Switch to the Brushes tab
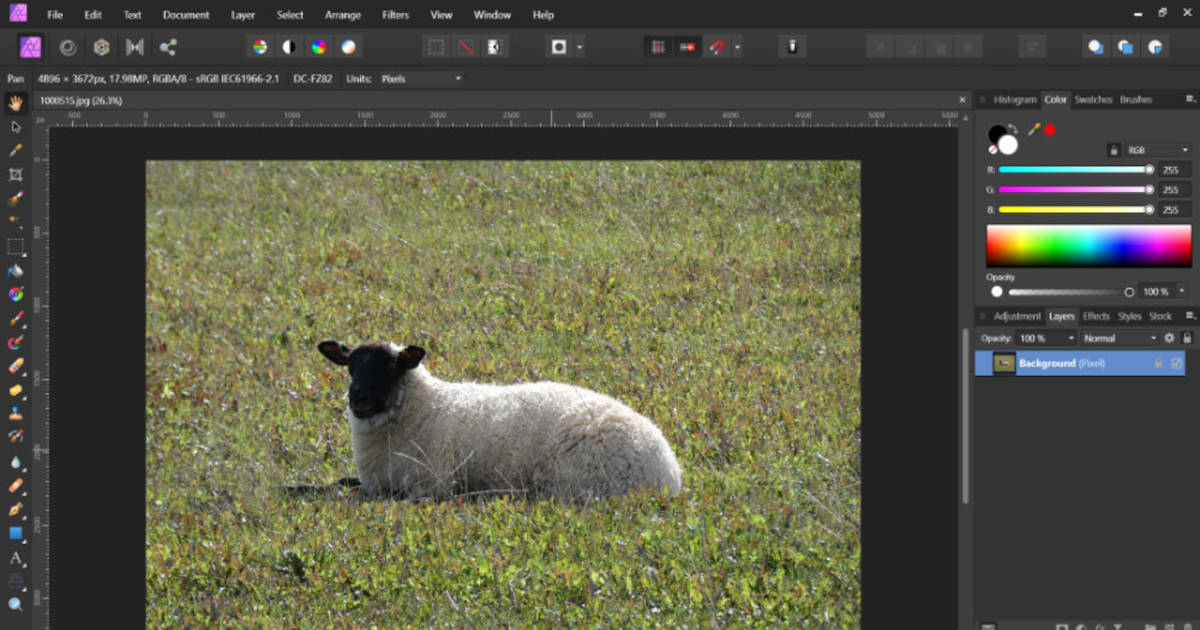This screenshot has height=630, width=1200. tap(1136, 99)
